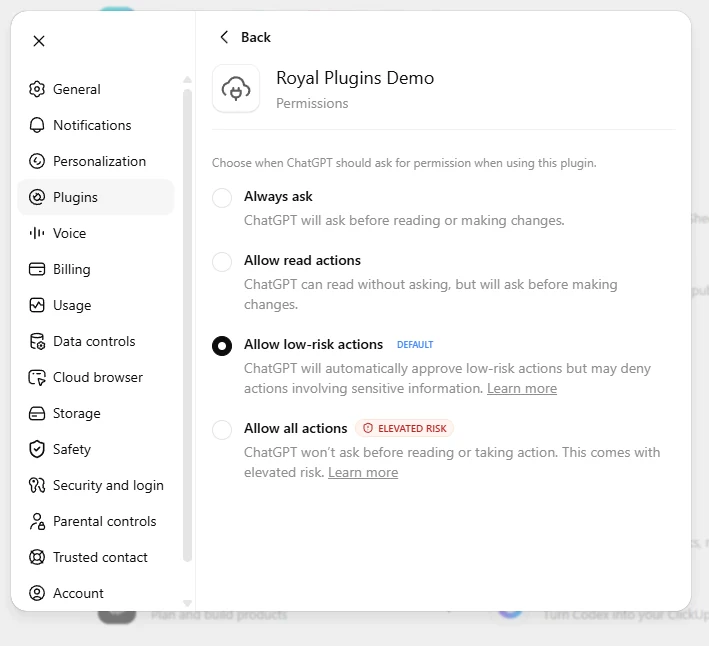Select the Allow read actions radio button
The height and width of the screenshot is (646, 709).
(x=222, y=262)
